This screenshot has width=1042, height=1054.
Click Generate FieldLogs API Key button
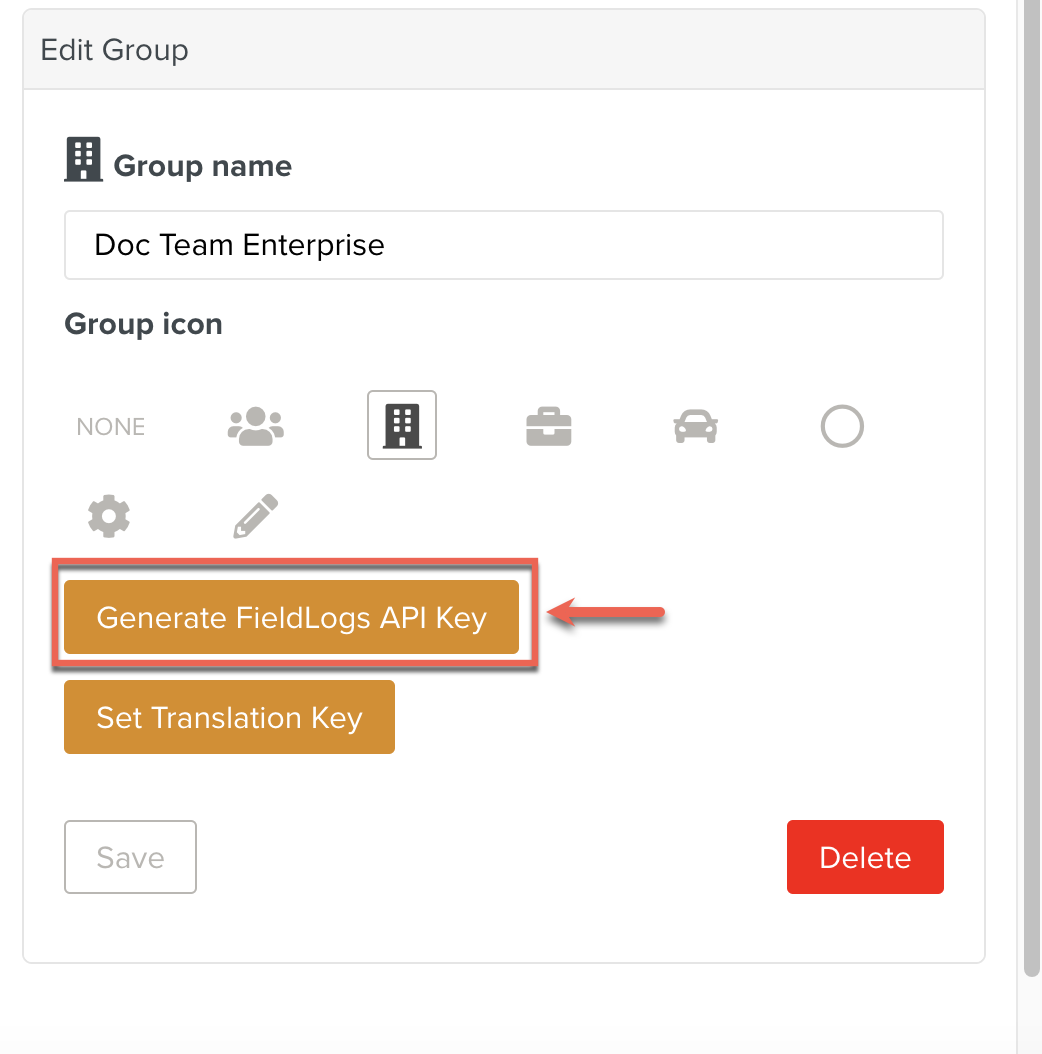(x=291, y=617)
